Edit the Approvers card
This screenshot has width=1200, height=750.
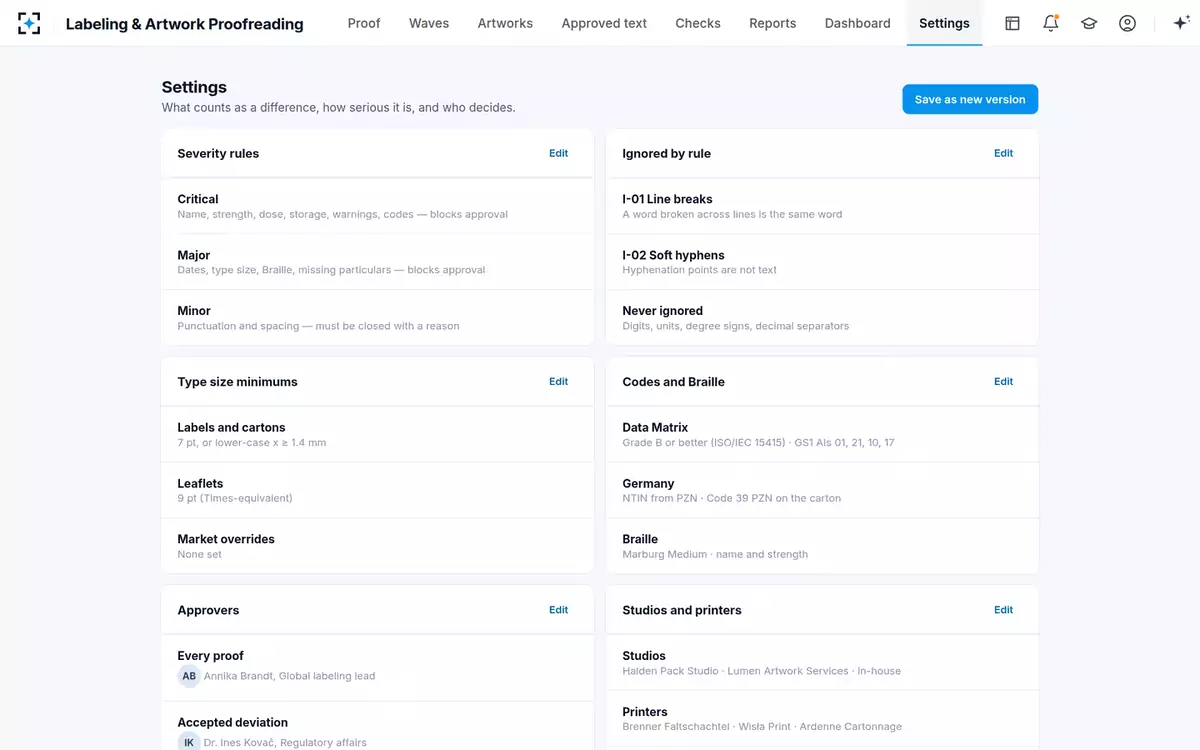[558, 610]
